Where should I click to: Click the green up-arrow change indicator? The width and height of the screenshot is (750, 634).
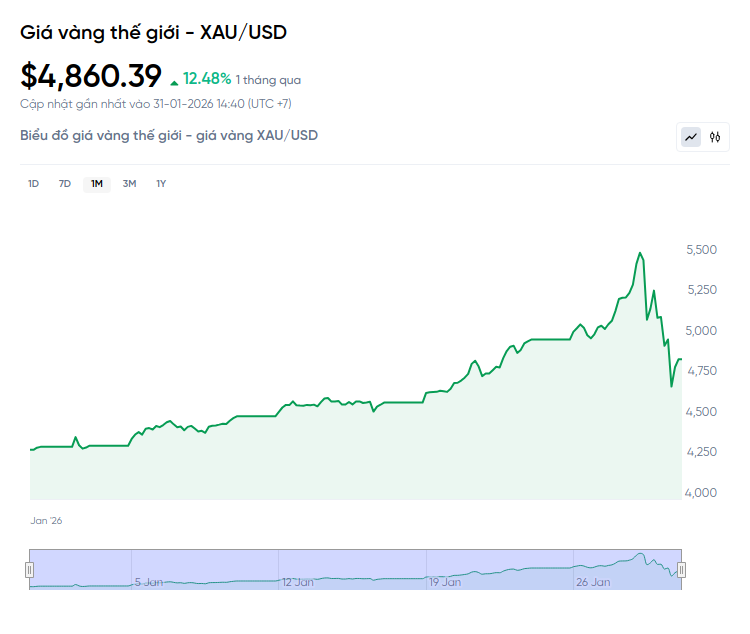(175, 81)
